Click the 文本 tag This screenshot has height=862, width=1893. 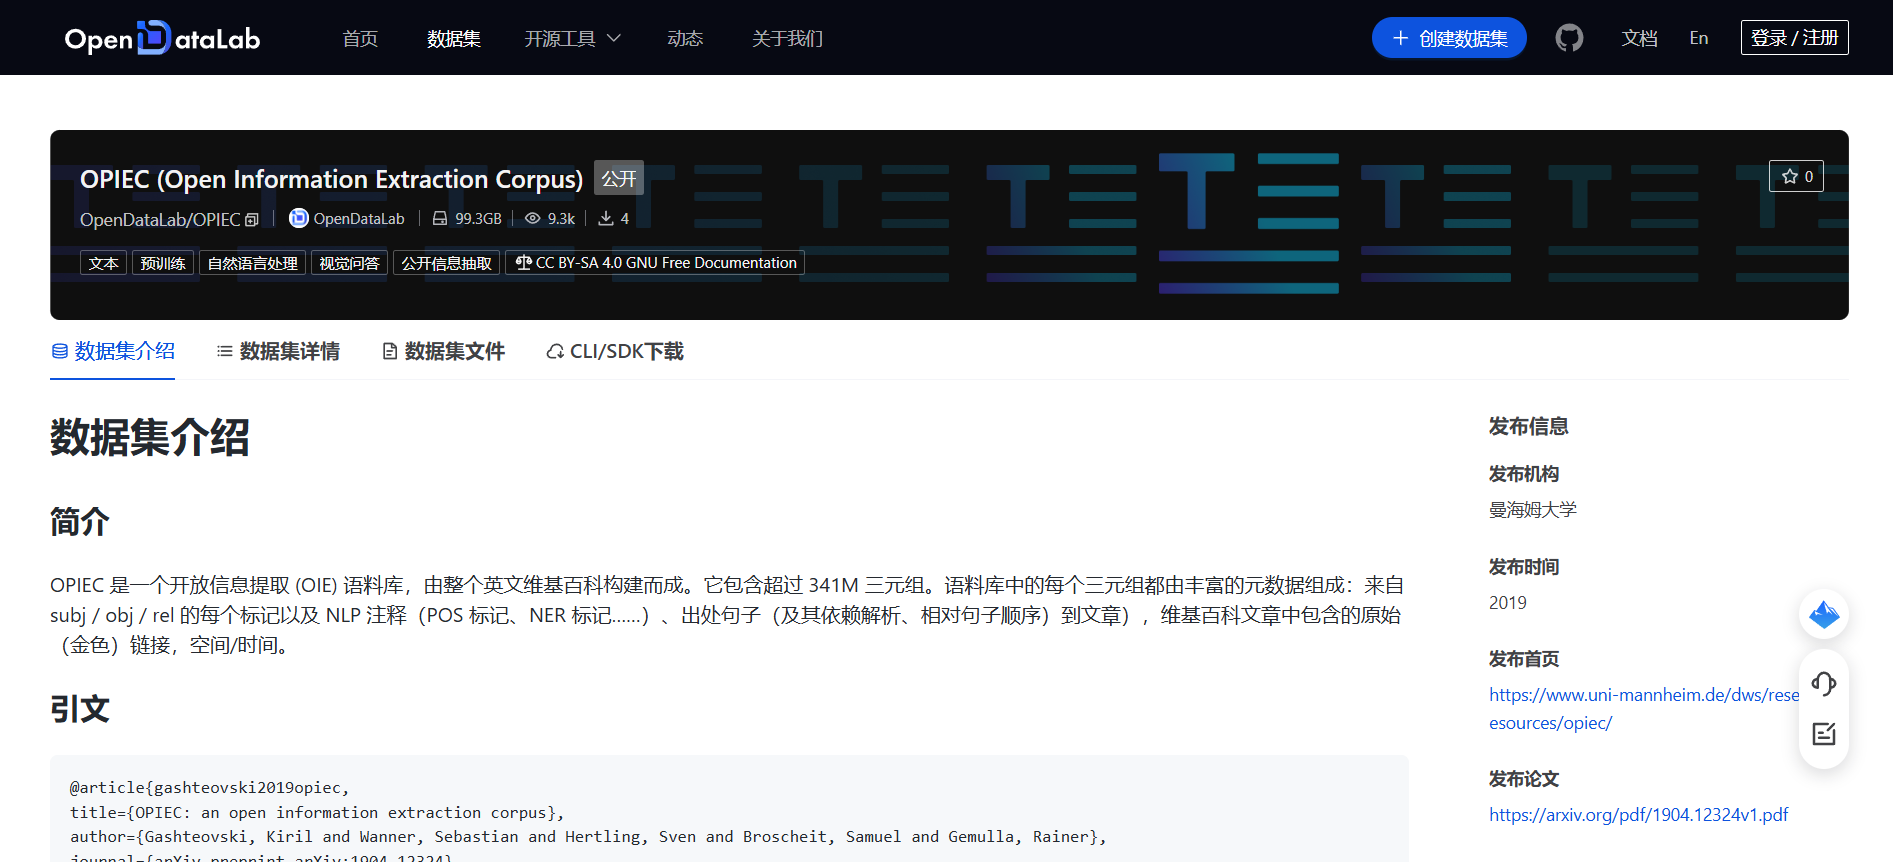[103, 263]
